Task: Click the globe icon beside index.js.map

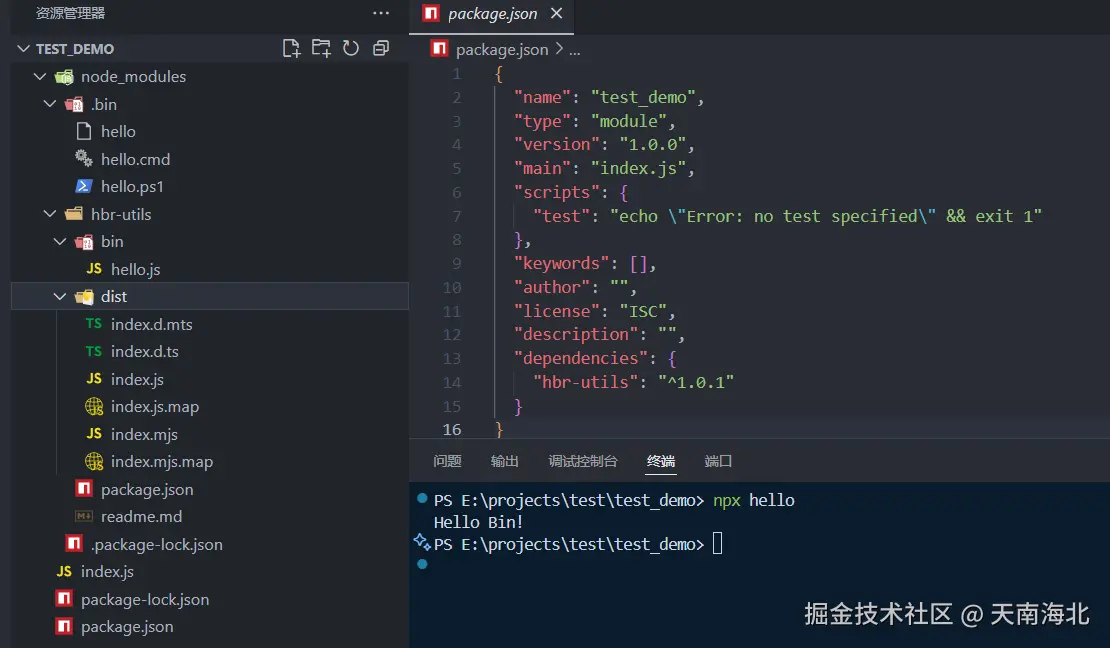Action: point(93,406)
